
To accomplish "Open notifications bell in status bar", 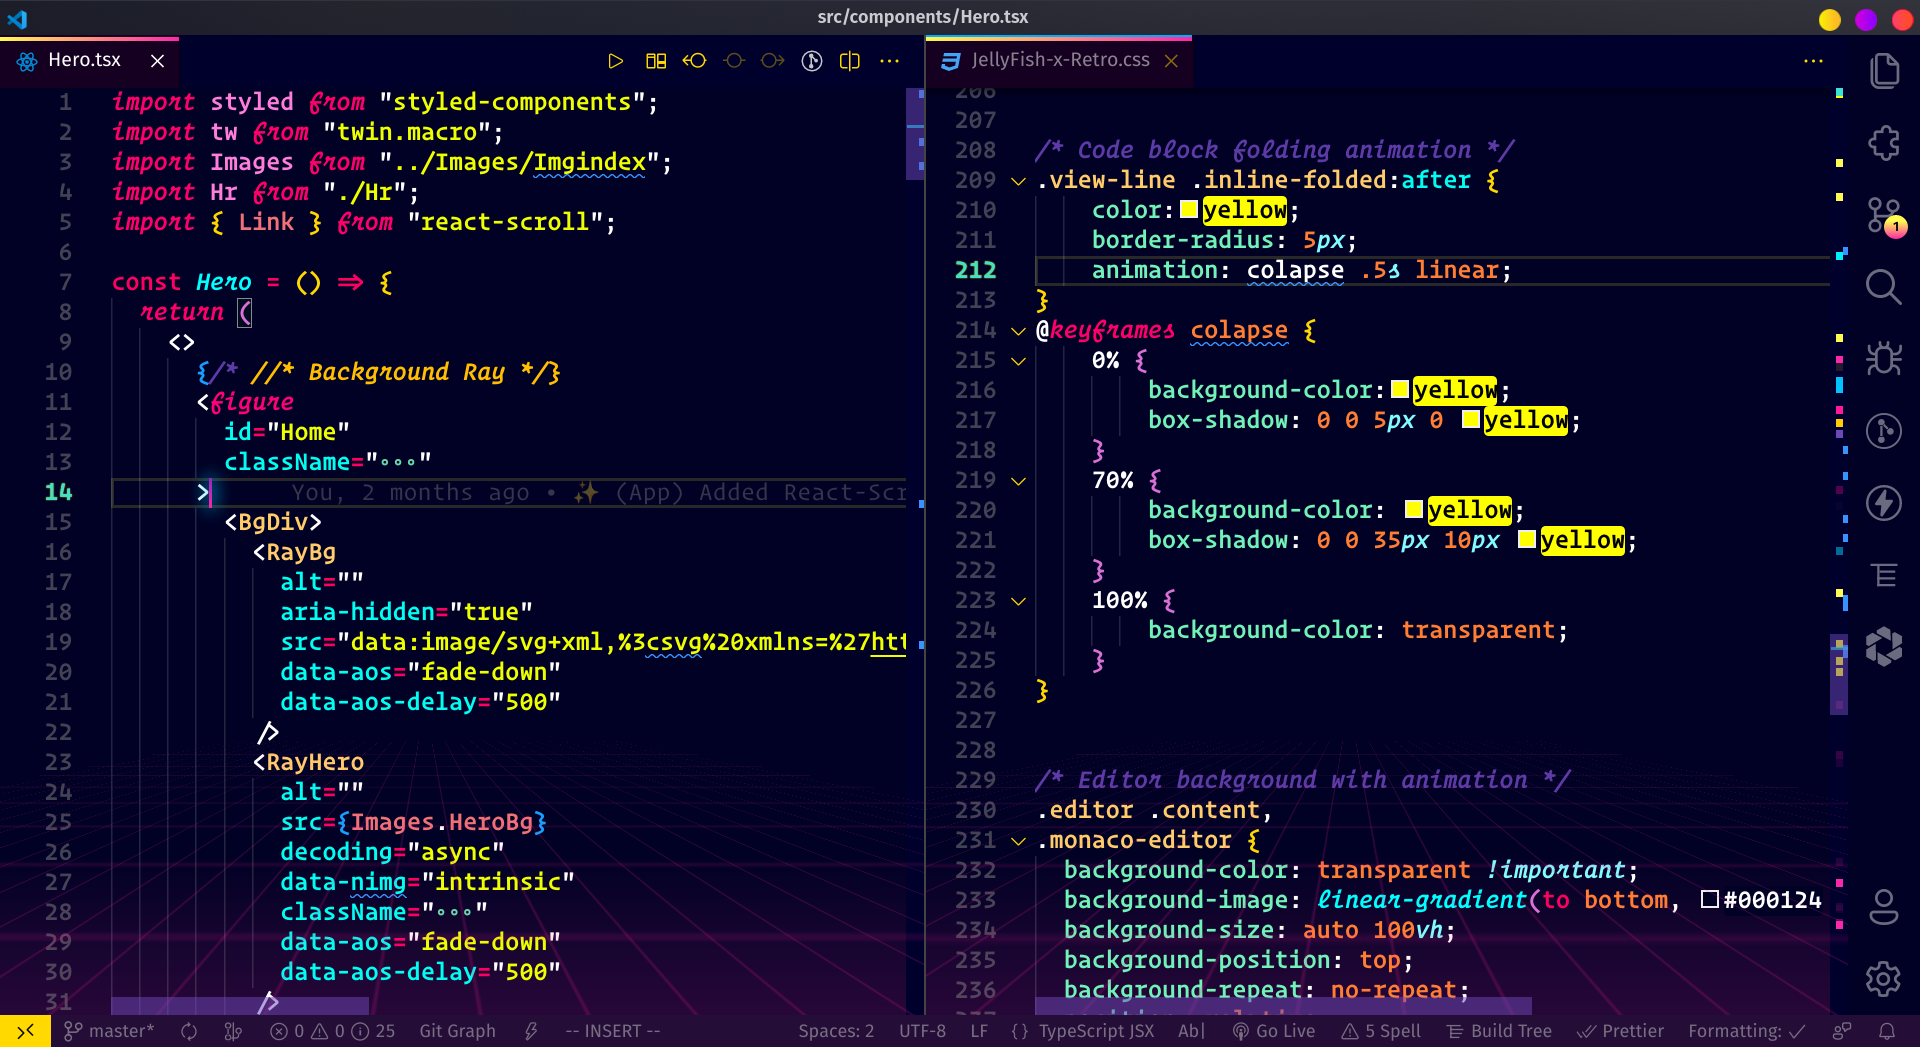I will (x=1887, y=1031).
